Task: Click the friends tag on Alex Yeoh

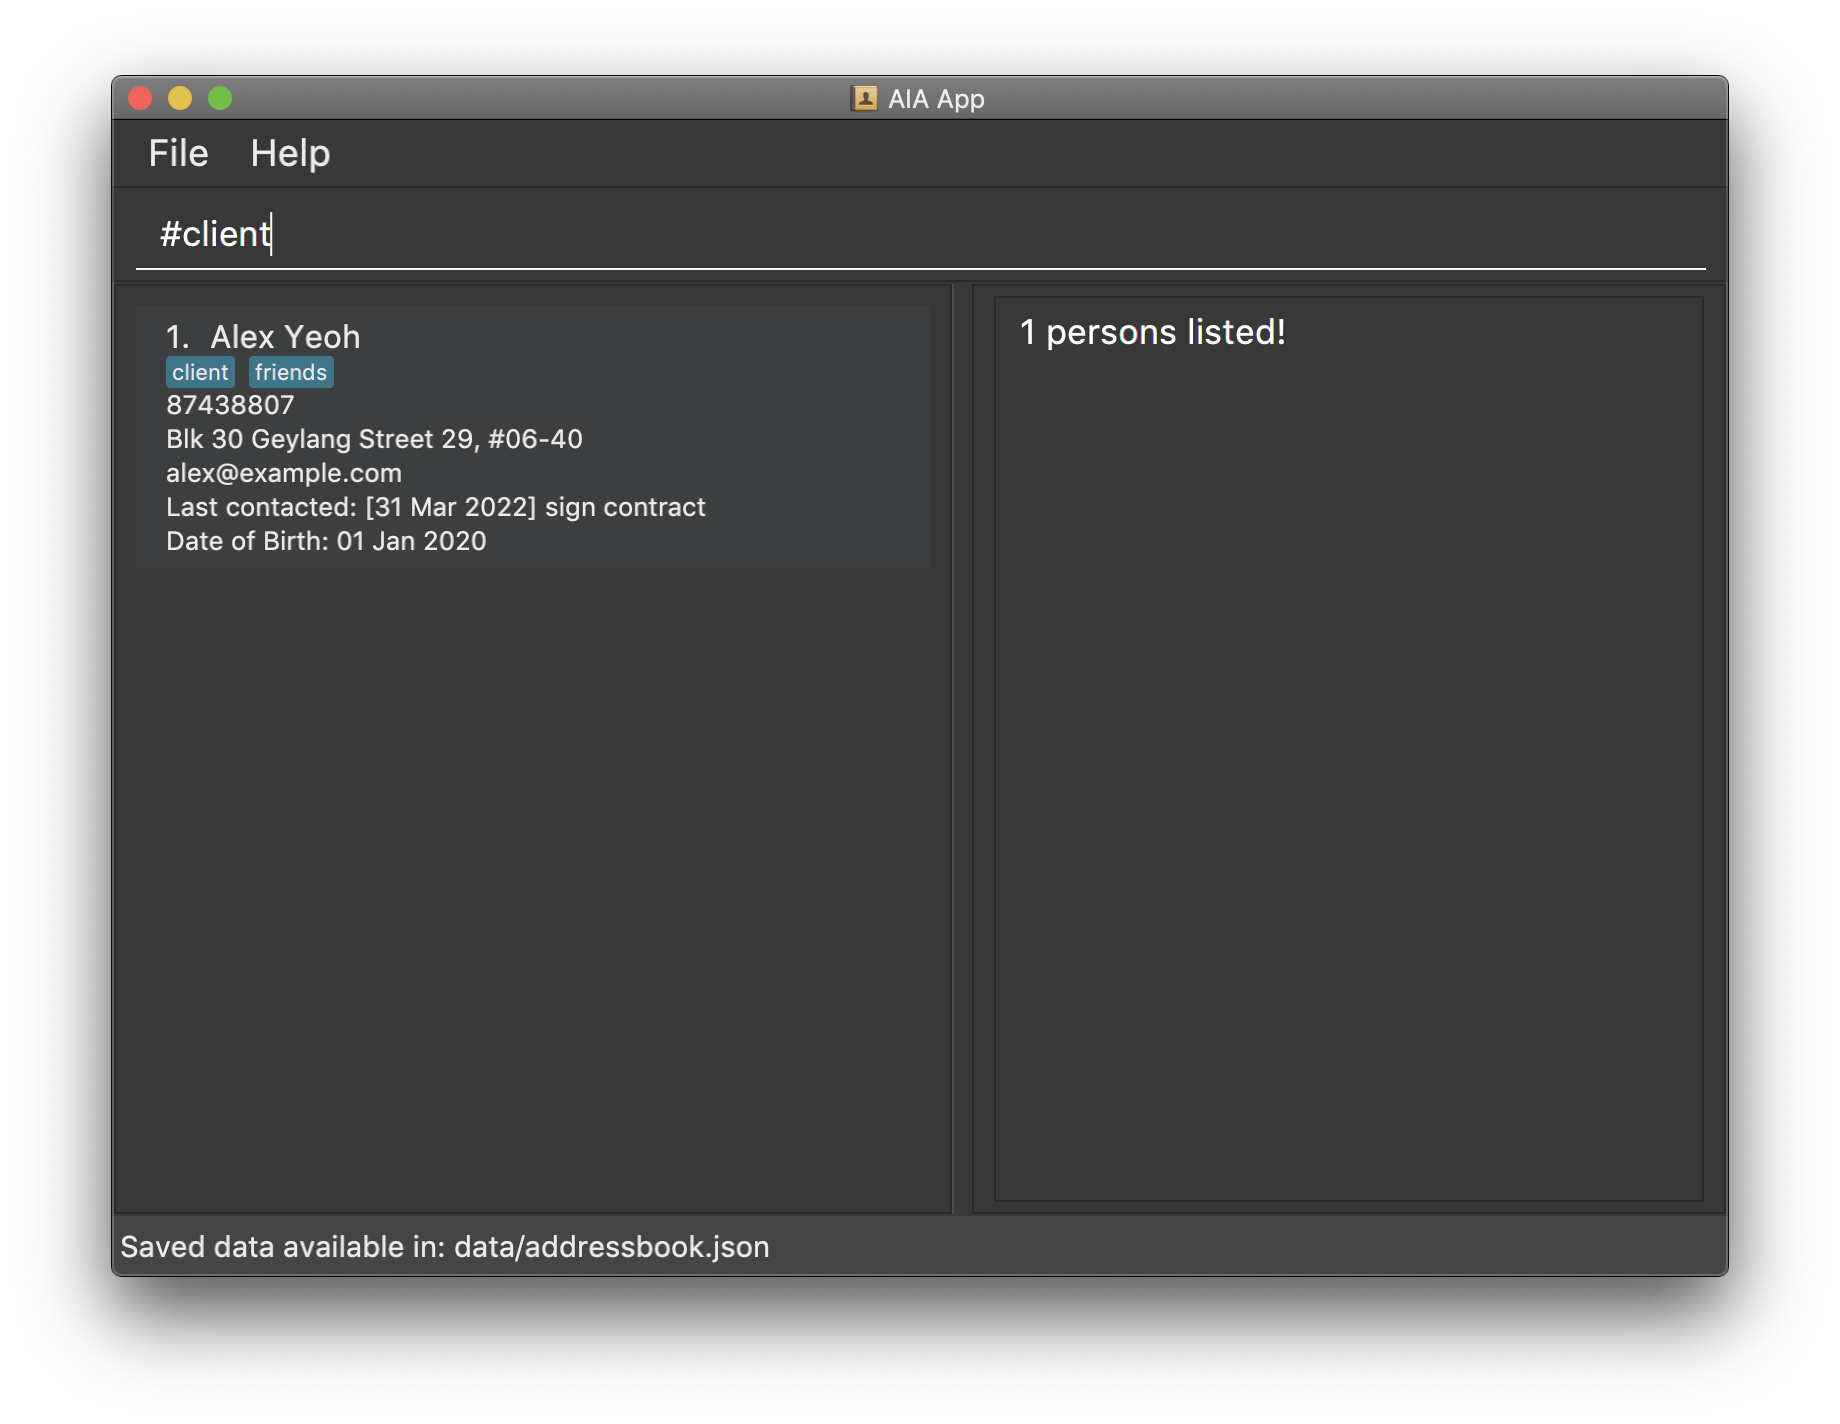Action: 291,372
